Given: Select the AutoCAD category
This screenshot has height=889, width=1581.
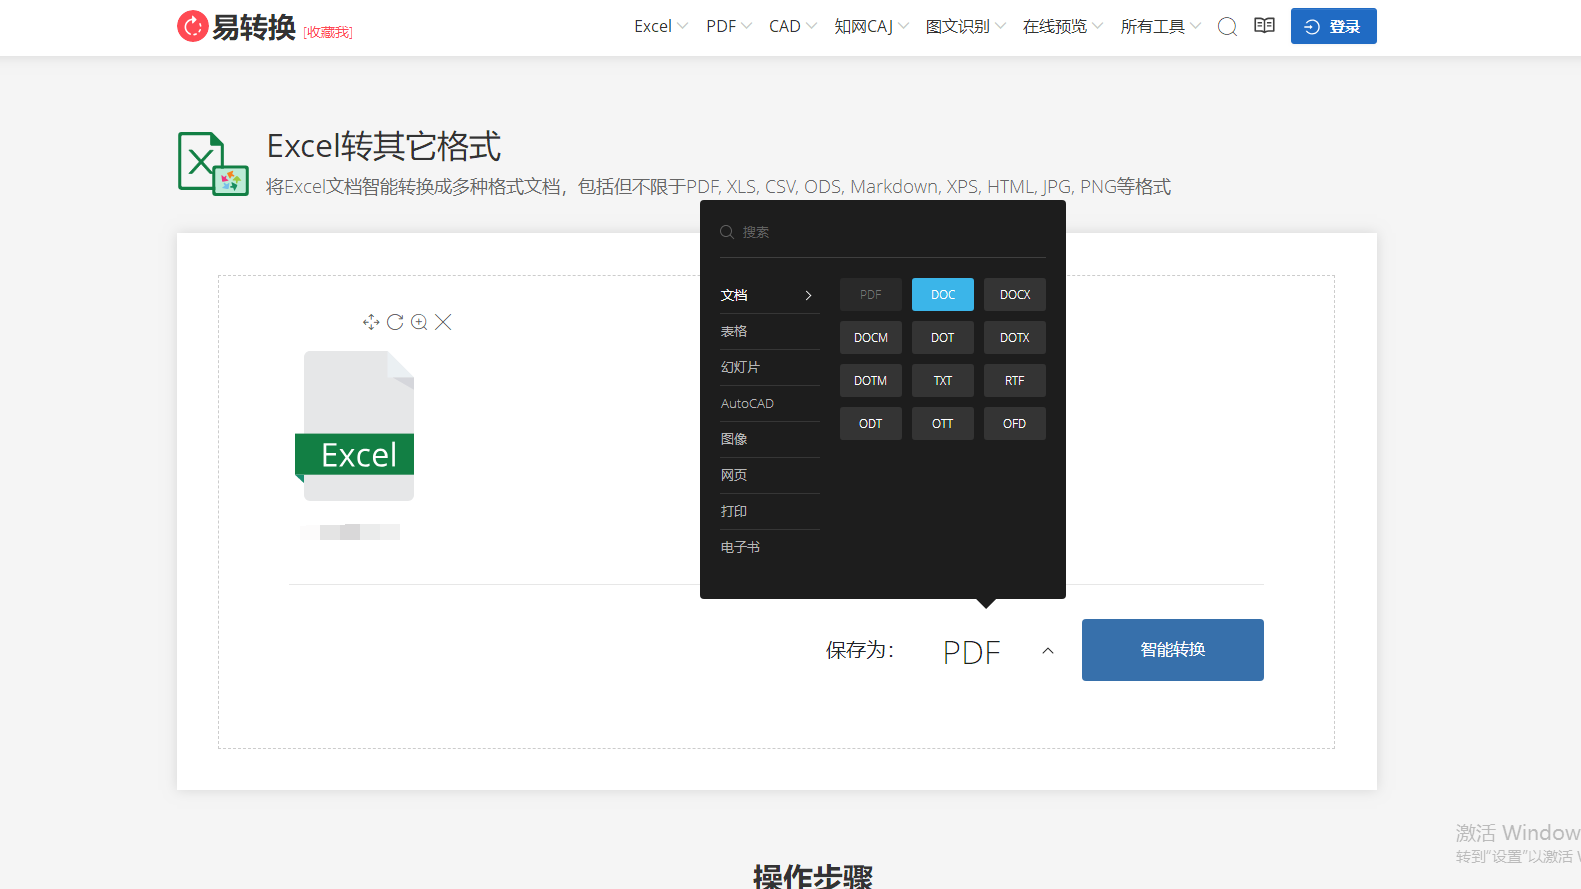Looking at the screenshot, I should point(770,403).
